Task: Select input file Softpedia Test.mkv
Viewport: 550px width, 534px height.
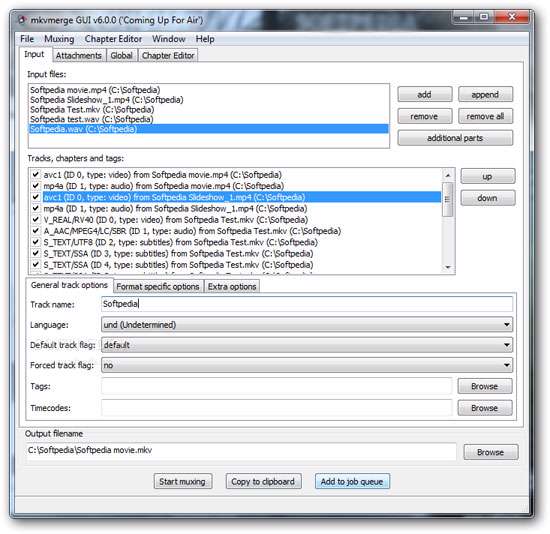Action: (209, 109)
